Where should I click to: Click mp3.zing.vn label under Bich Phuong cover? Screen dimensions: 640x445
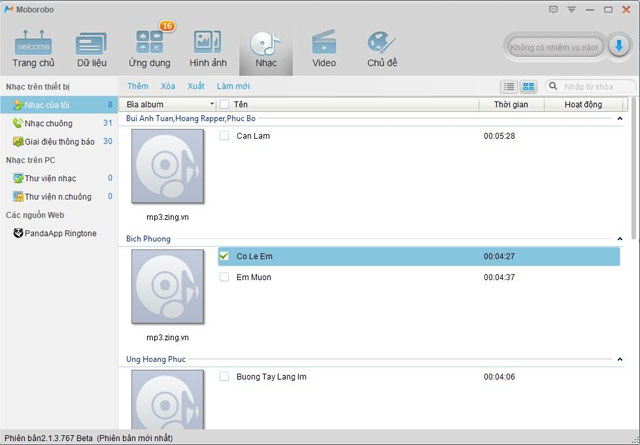coord(167,337)
